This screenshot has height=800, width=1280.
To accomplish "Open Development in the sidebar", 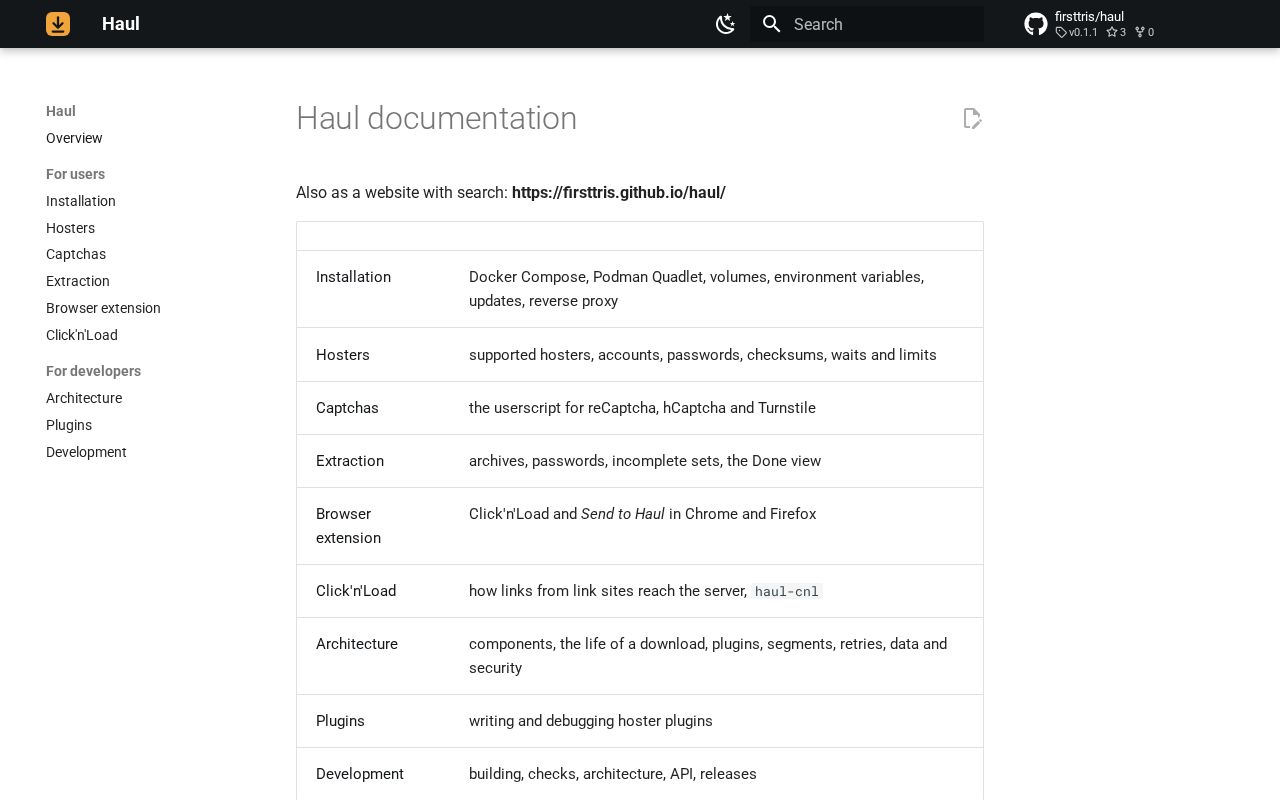I will [86, 452].
